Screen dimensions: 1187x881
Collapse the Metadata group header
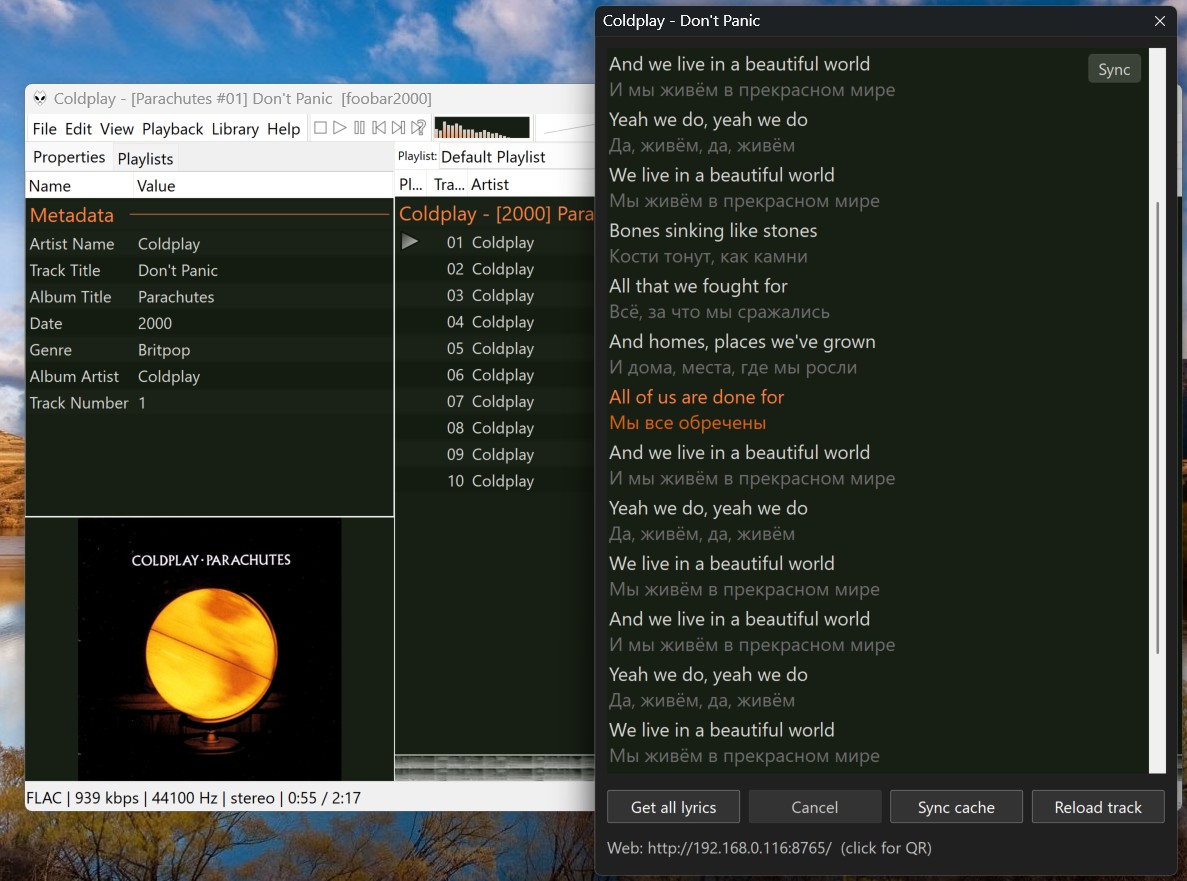[209, 215]
